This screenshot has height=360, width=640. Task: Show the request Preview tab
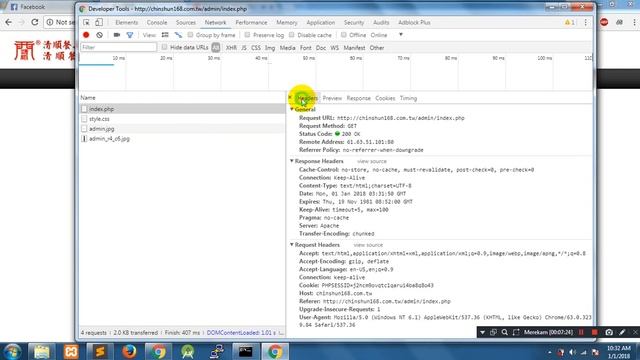click(332, 98)
